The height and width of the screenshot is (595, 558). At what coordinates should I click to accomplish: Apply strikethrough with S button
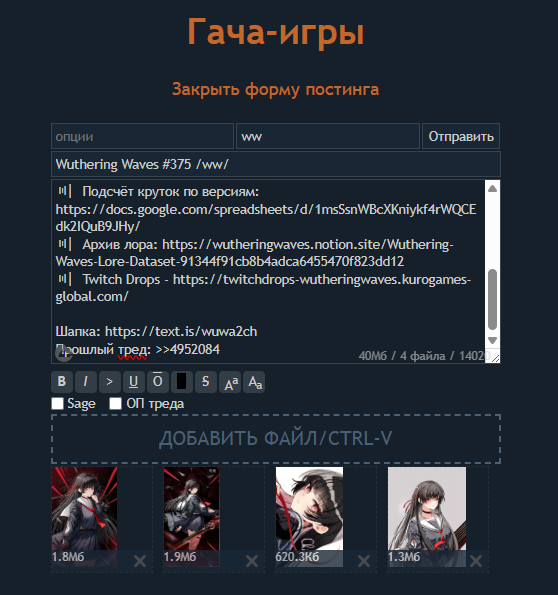[x=205, y=381]
